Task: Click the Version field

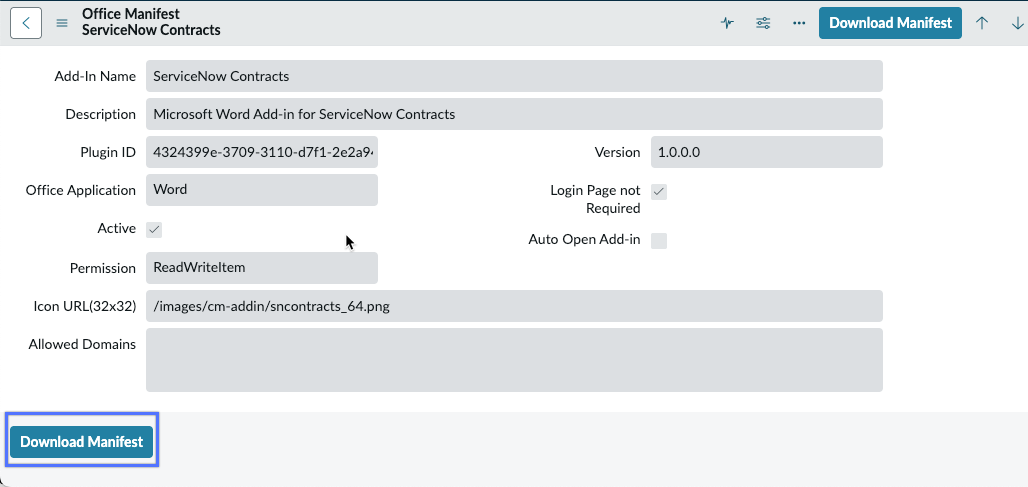Action: (x=766, y=152)
